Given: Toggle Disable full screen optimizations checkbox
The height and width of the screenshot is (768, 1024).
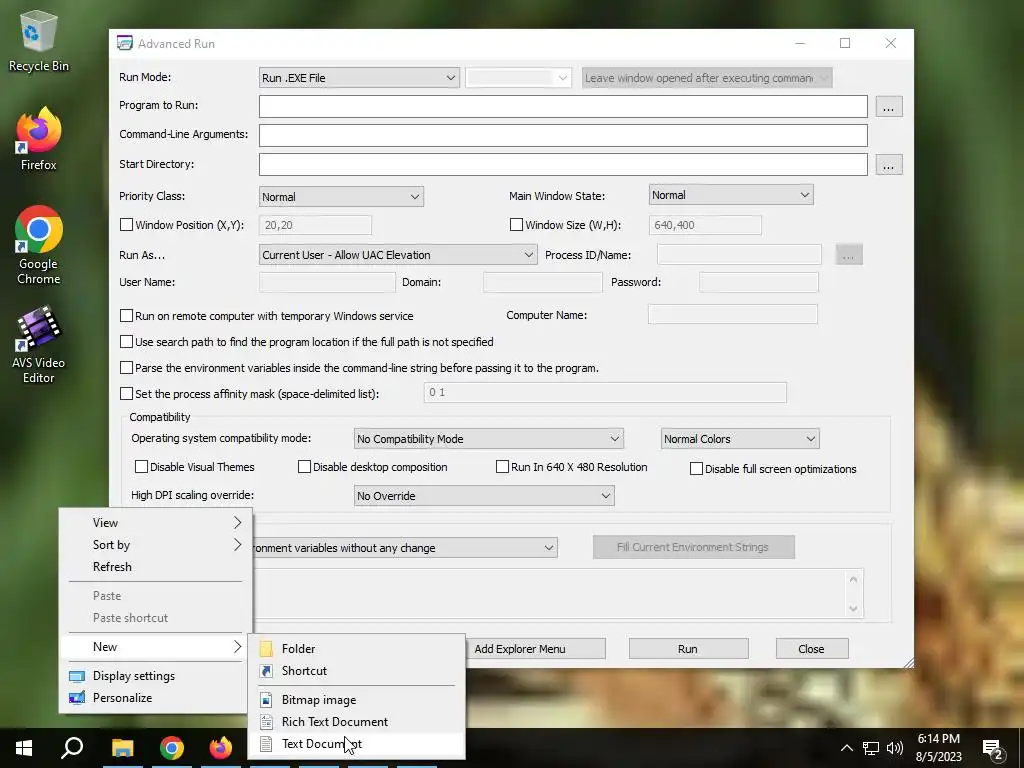Looking at the screenshot, I should point(696,468).
